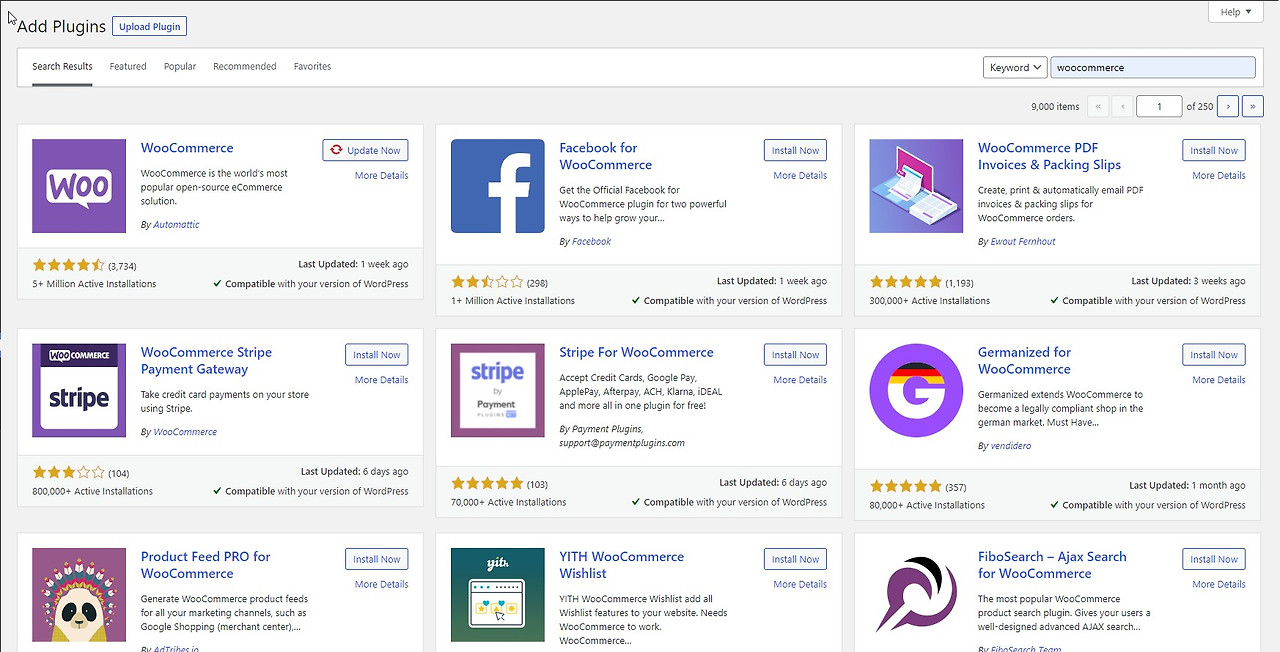The width and height of the screenshot is (1280, 652).
Task: Click the "70,000+ Active Installations" text
Action: tap(508, 503)
